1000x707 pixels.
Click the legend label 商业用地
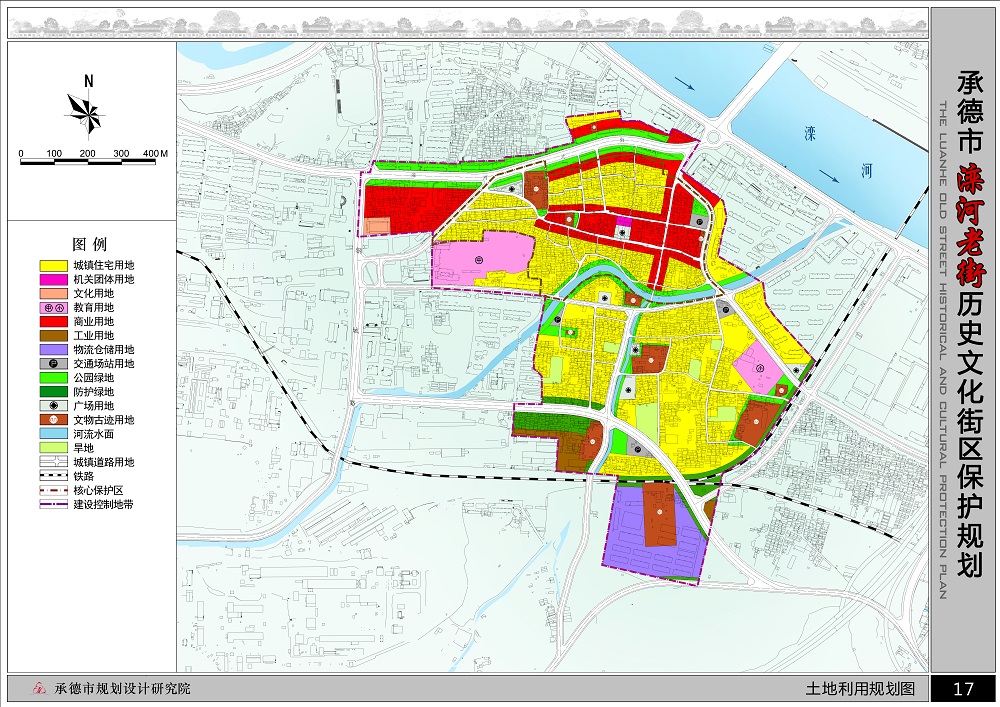(x=94, y=321)
